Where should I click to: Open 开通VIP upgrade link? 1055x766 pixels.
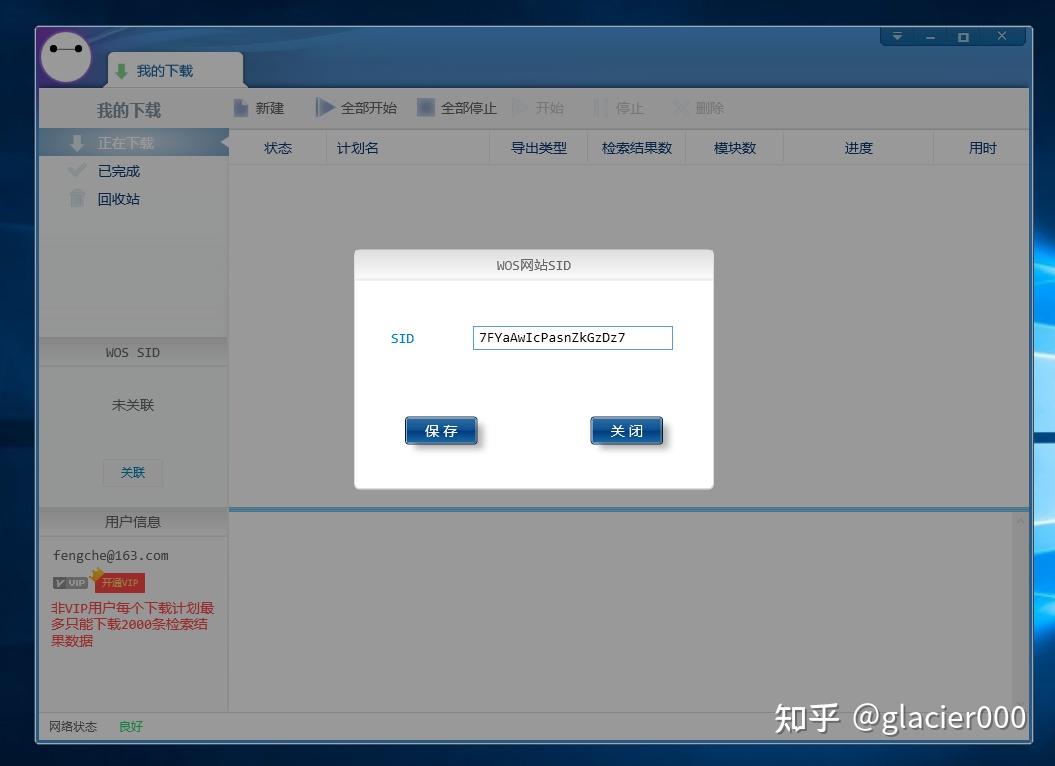click(x=119, y=581)
